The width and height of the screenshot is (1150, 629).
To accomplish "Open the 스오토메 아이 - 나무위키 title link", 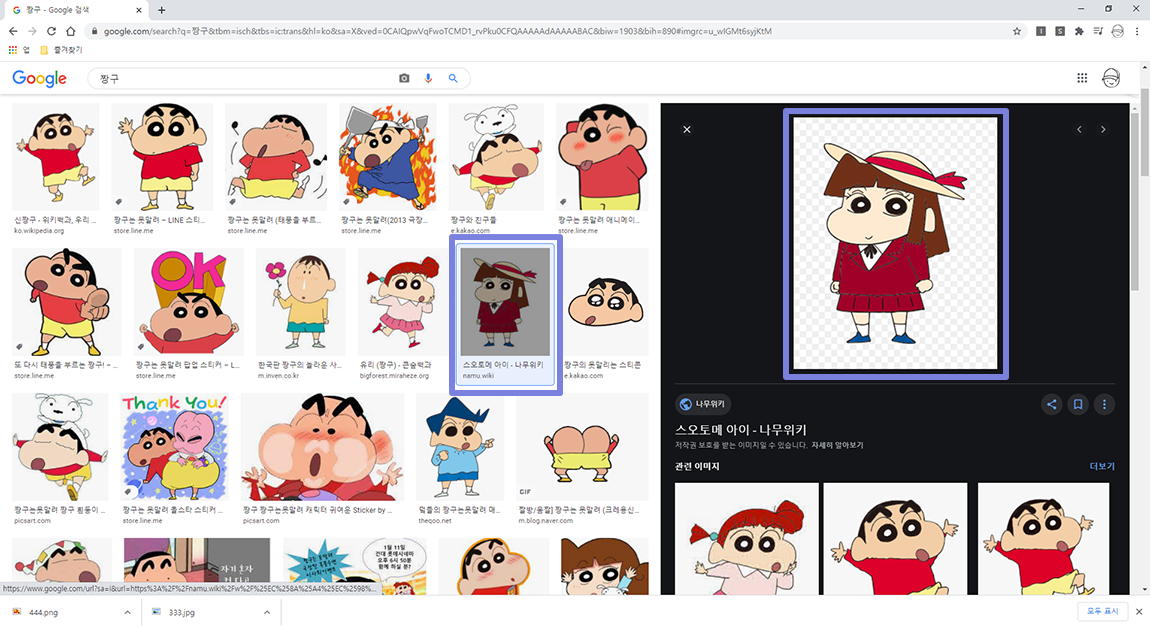I will (741, 430).
